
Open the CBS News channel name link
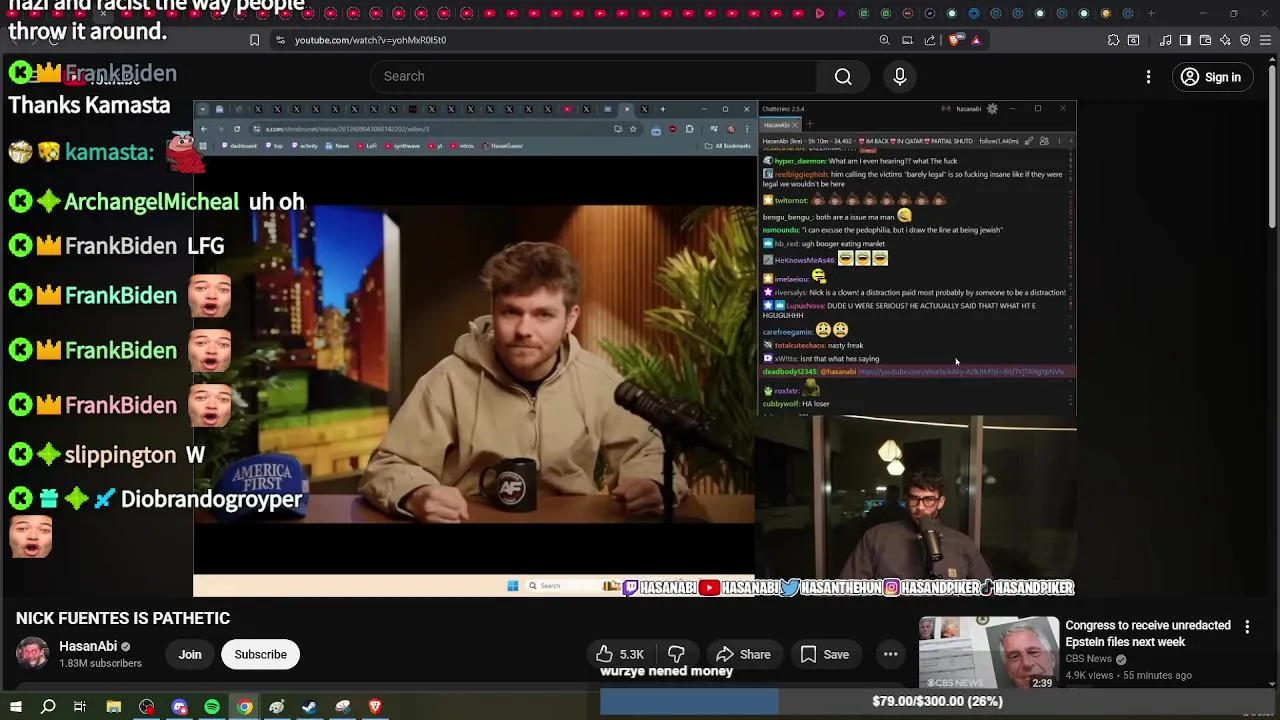coord(1089,659)
